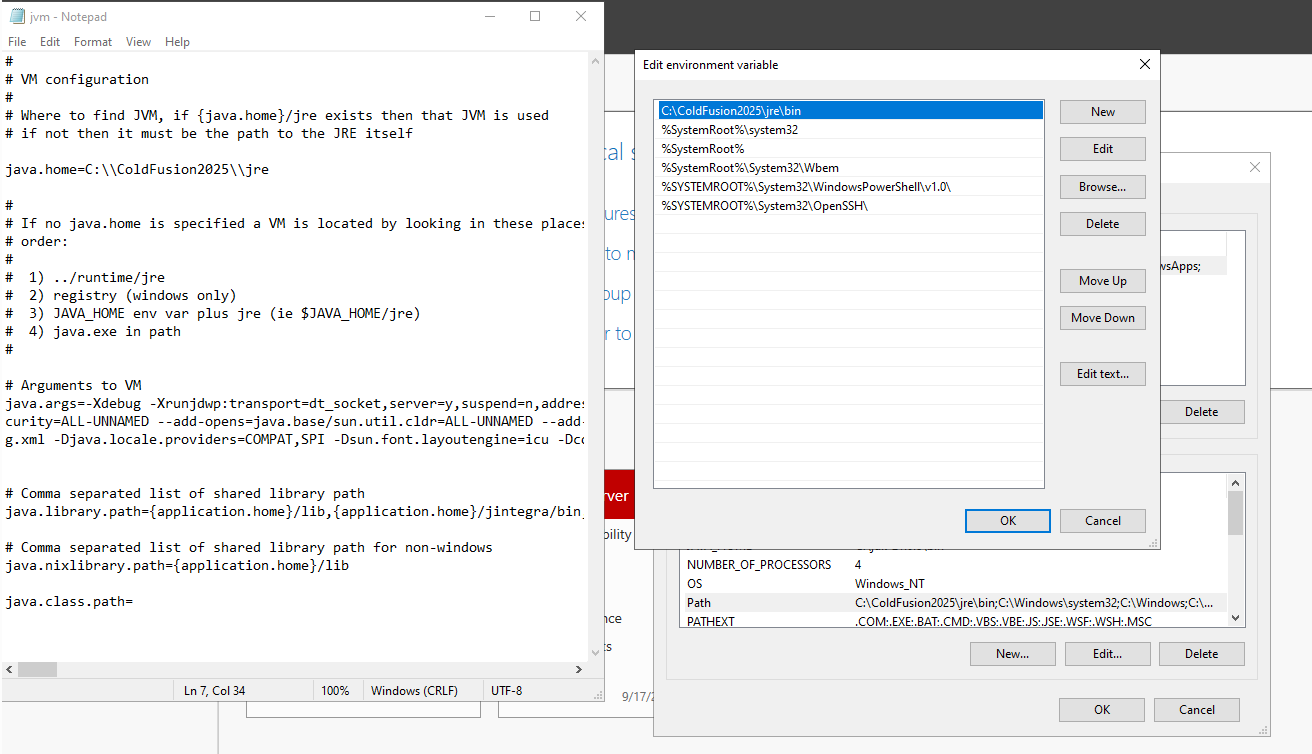
Task: Select the plain %SystemRoot% entry
Action: pos(849,149)
